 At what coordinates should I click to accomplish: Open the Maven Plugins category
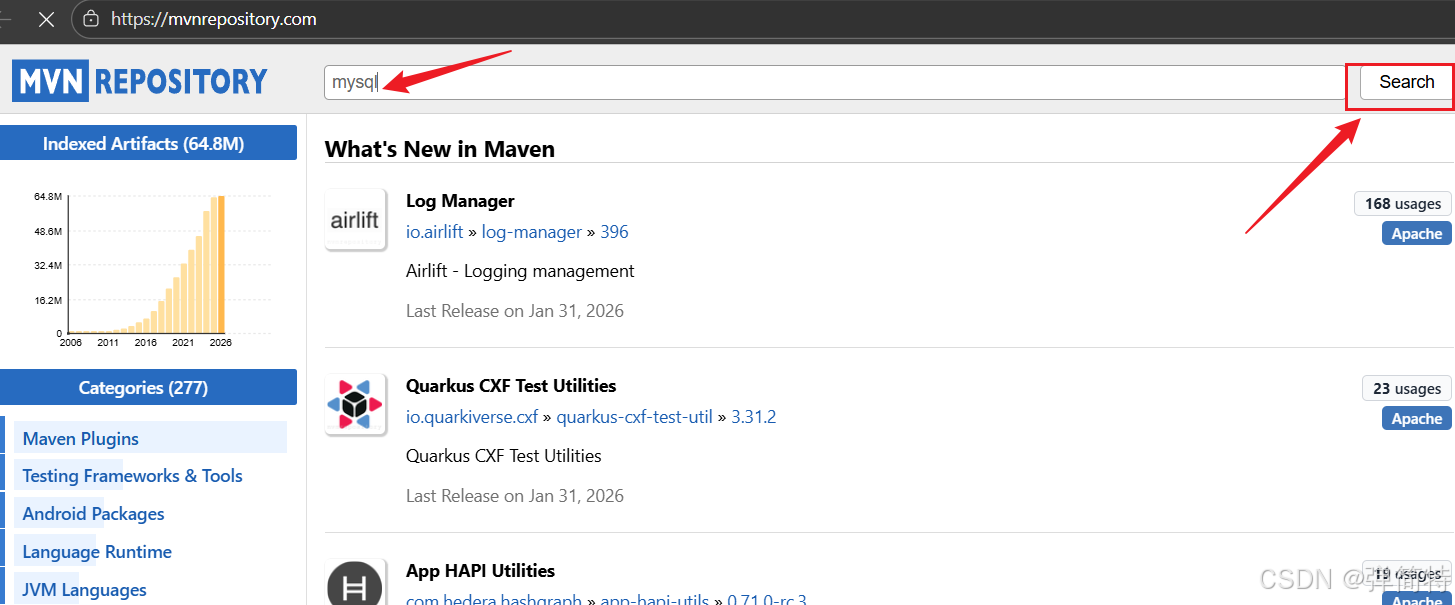click(80, 438)
